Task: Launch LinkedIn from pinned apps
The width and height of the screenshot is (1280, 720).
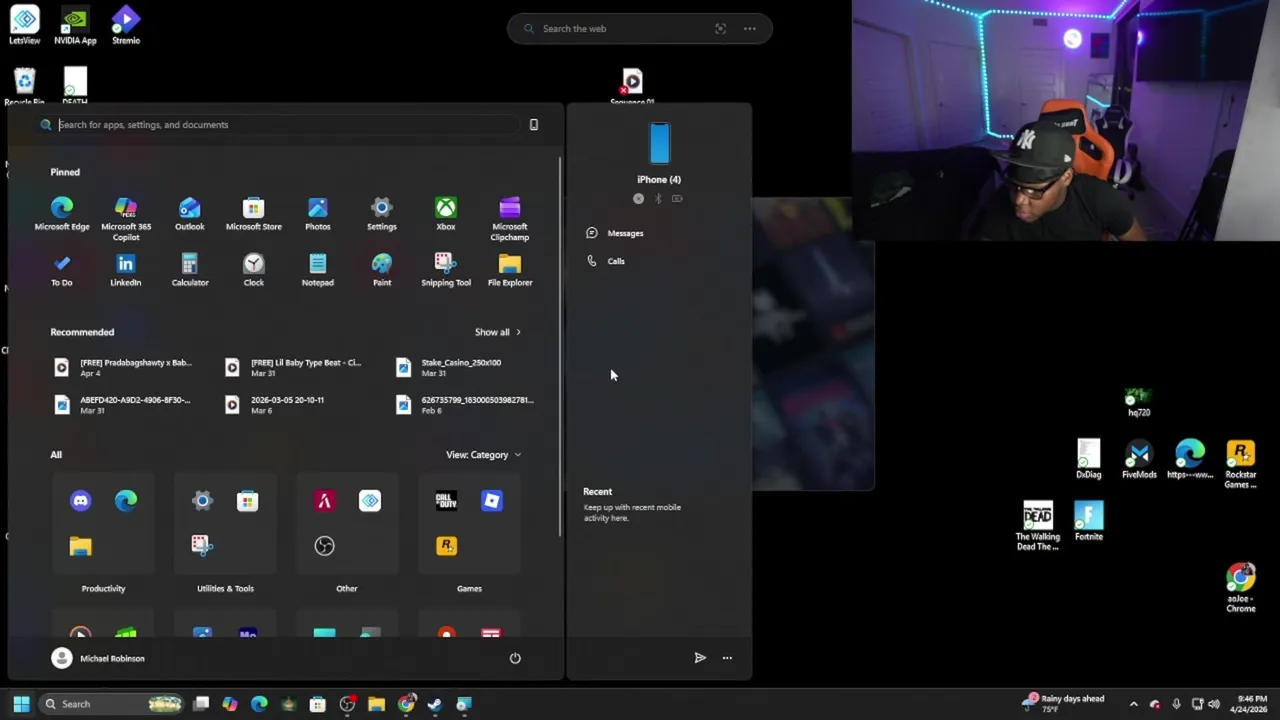Action: pos(126,270)
